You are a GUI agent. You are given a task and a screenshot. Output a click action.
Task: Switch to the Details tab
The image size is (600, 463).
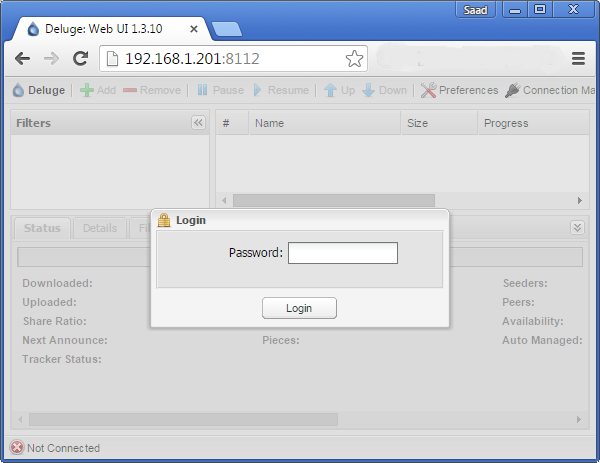pyautogui.click(x=100, y=228)
